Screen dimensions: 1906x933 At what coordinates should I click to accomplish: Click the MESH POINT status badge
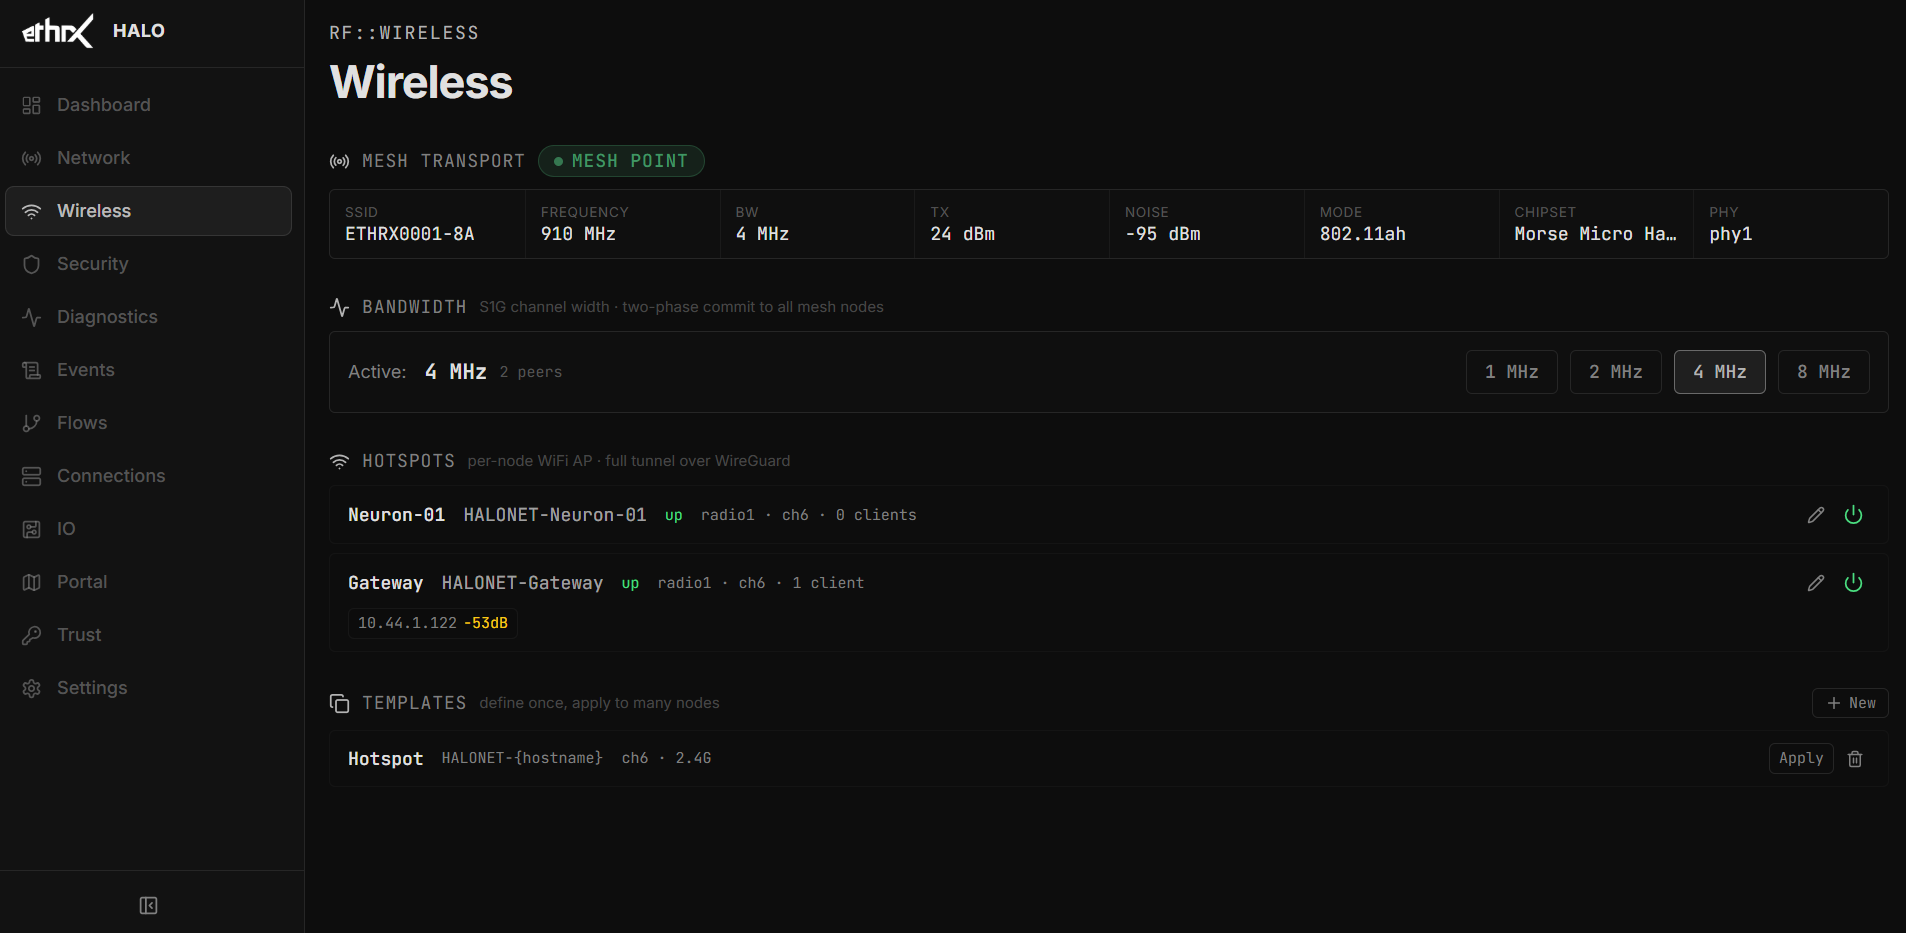(621, 161)
